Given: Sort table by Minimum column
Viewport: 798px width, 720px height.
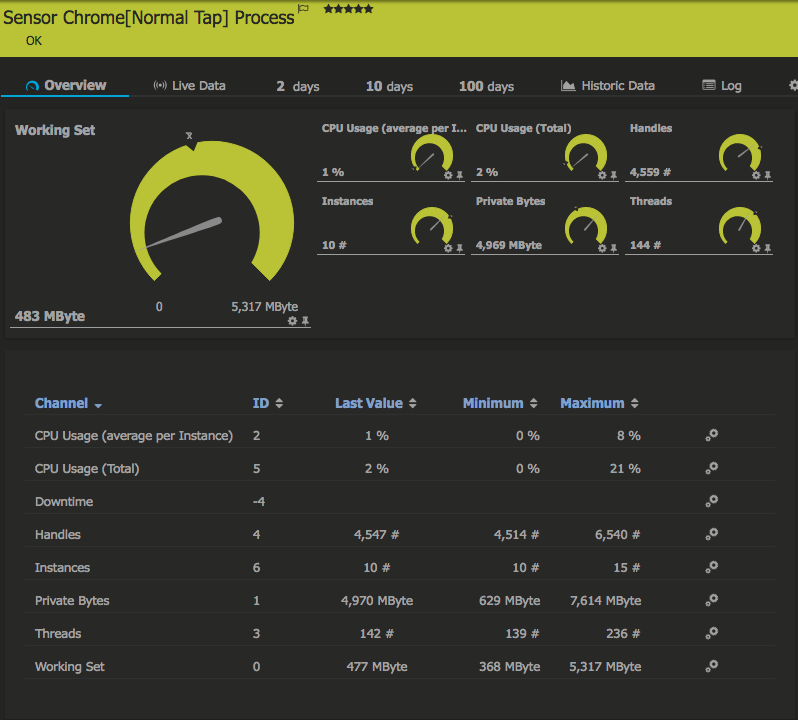Looking at the screenshot, I should click(x=500, y=404).
